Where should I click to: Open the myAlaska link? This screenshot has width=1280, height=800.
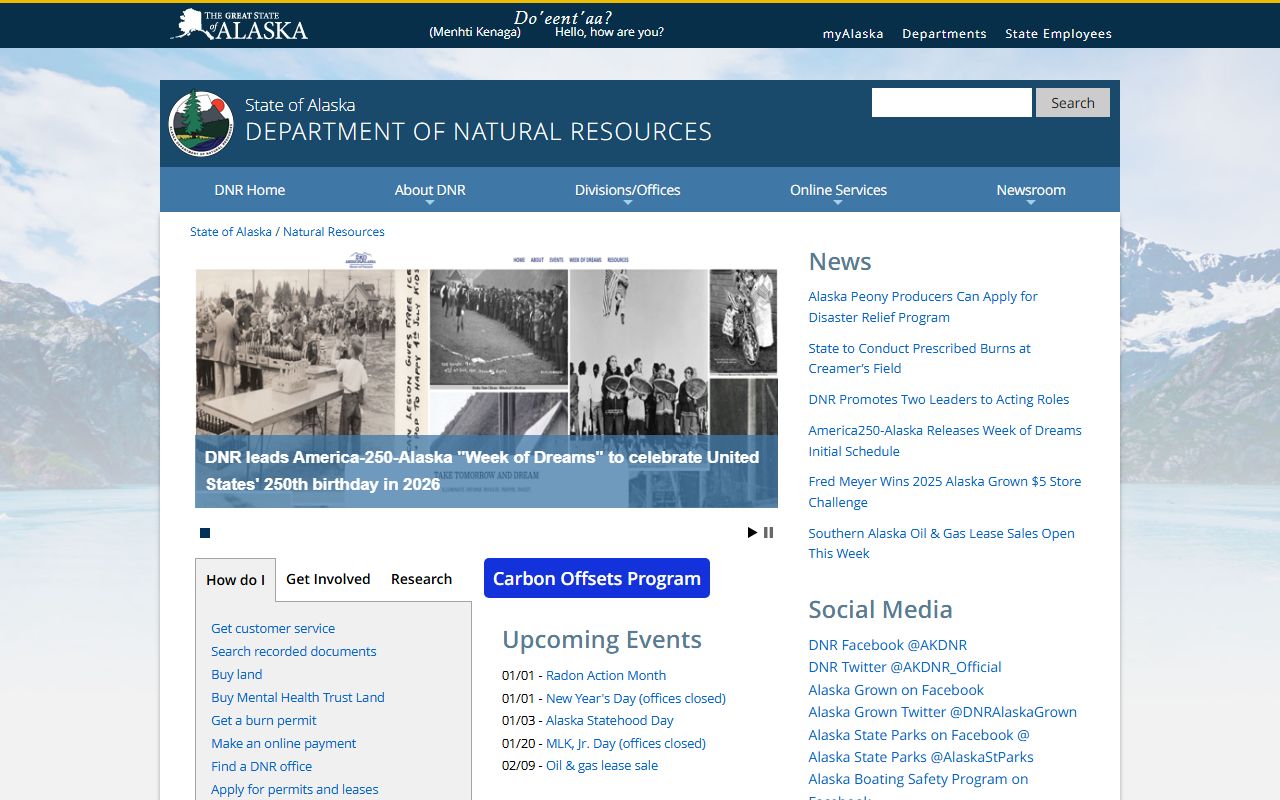[x=853, y=33]
